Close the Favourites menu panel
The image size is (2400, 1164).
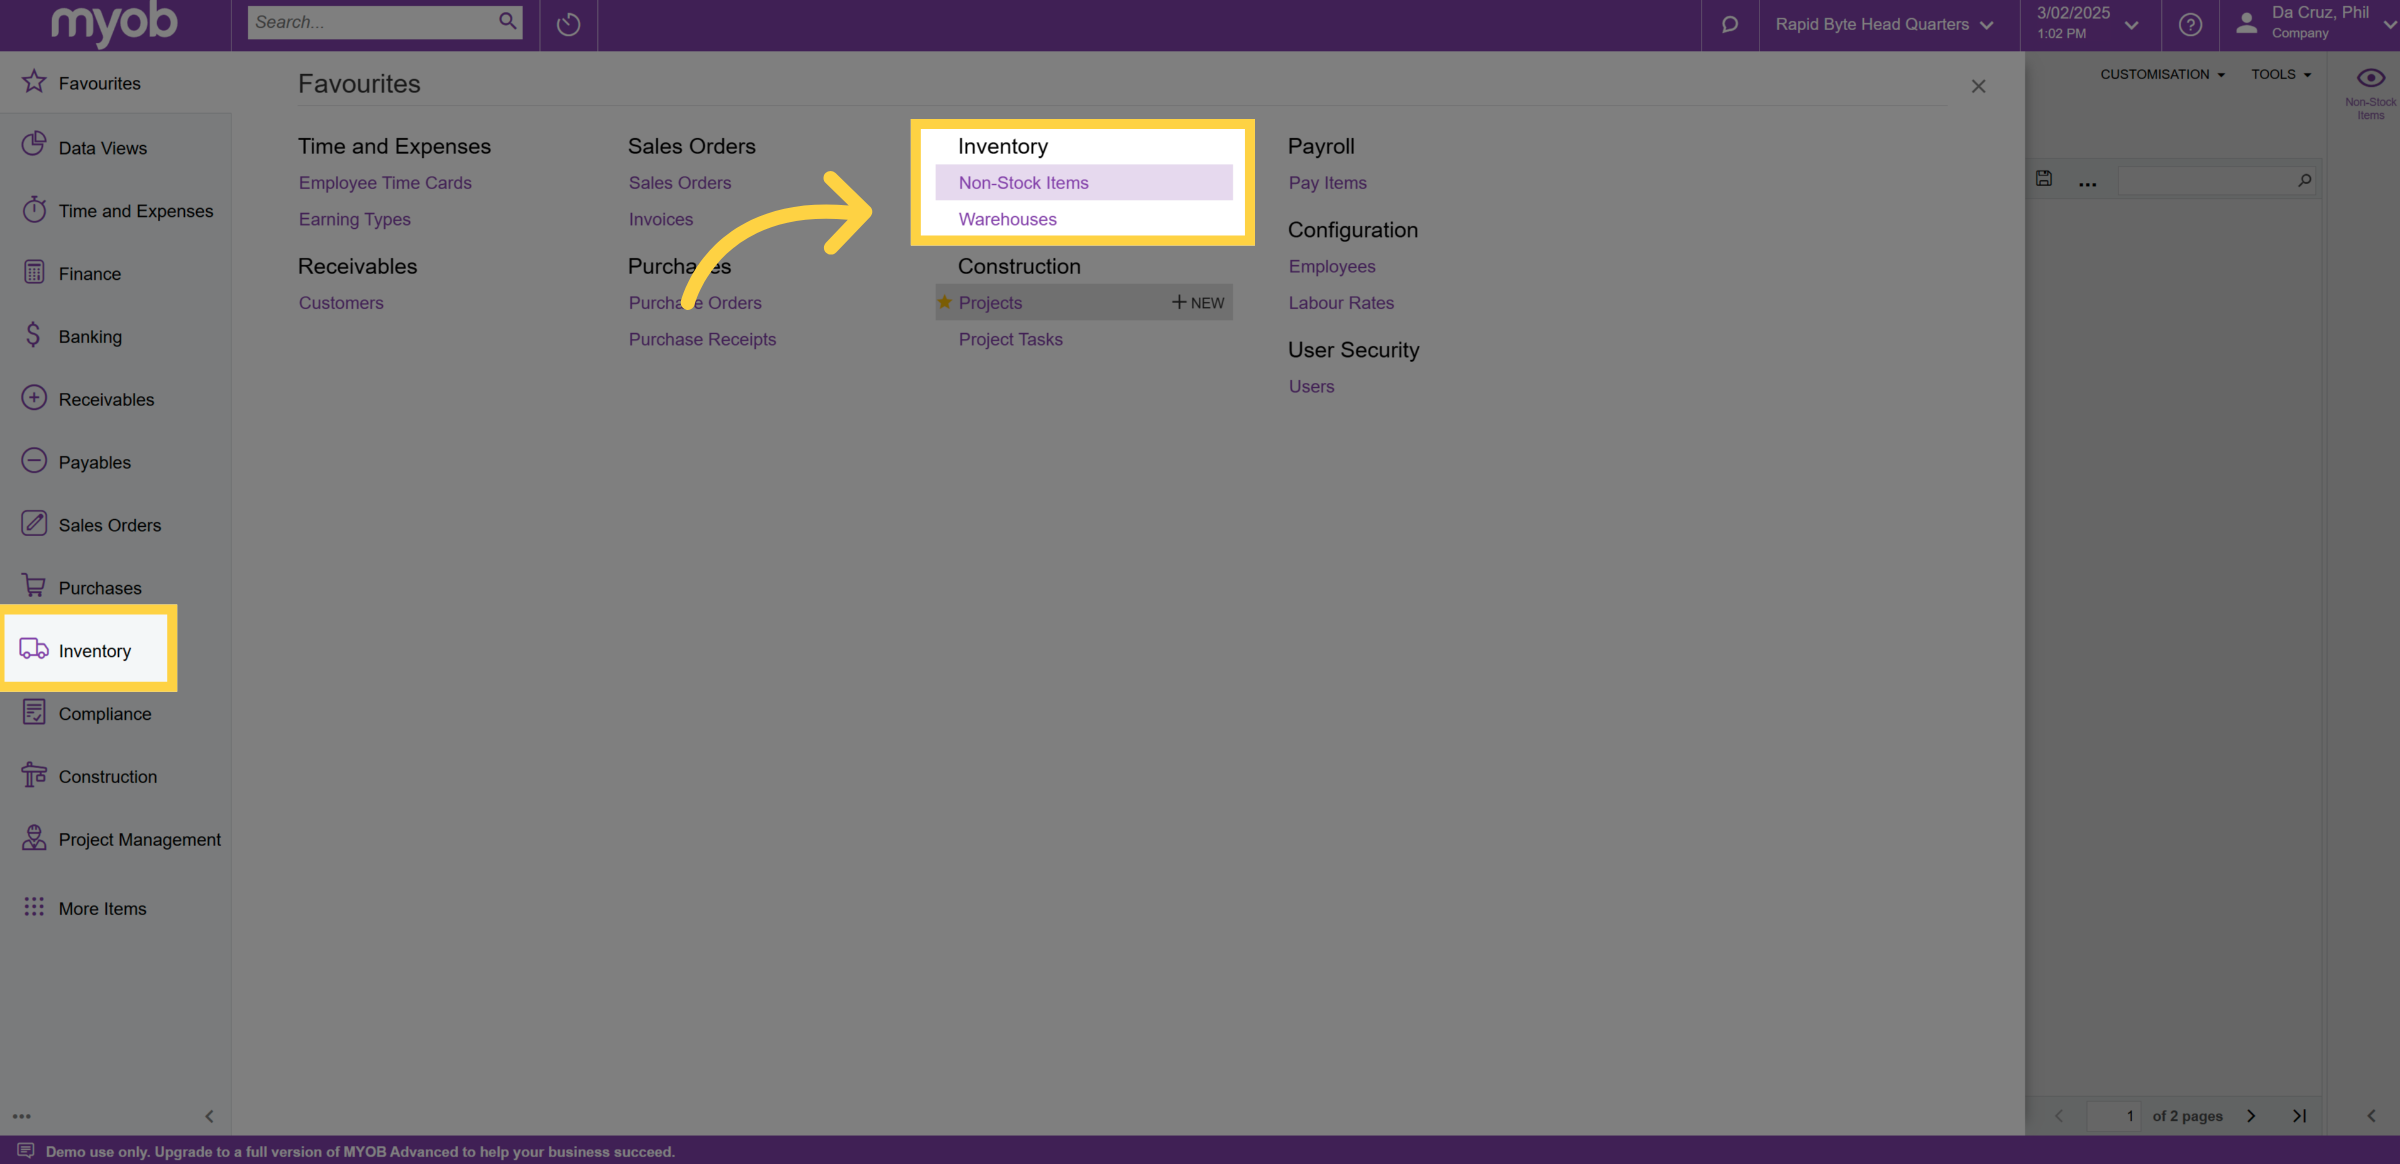1978,86
